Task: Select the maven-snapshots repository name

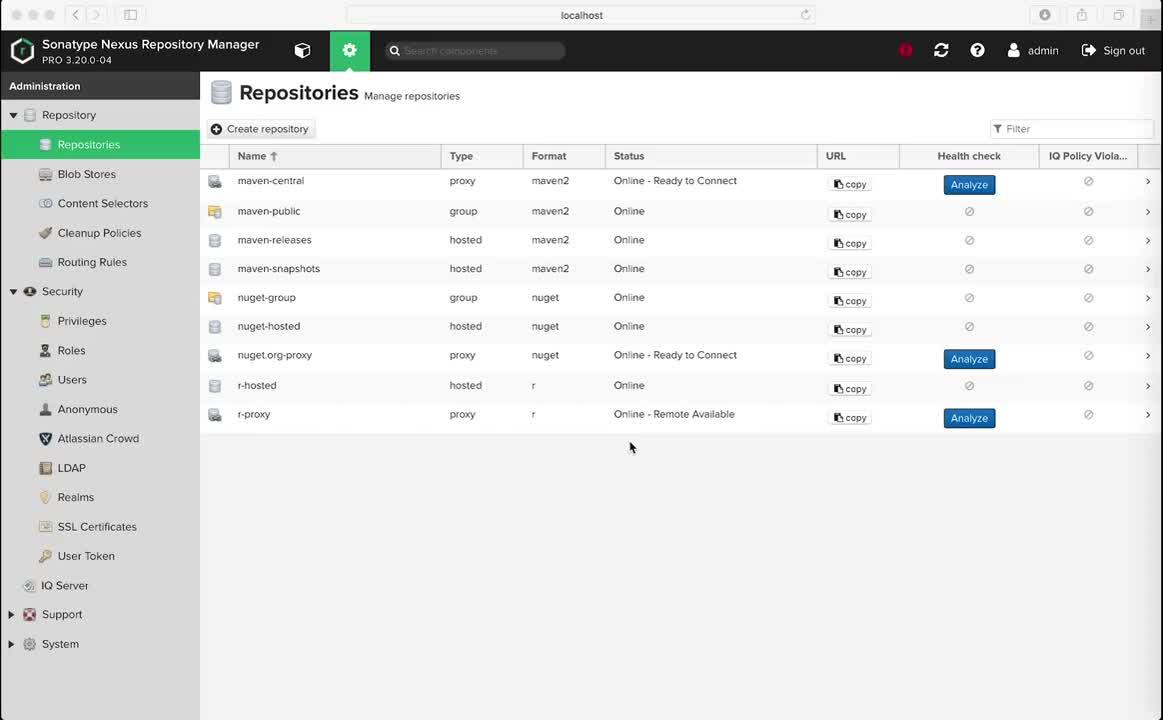Action: pyautogui.click(x=279, y=269)
